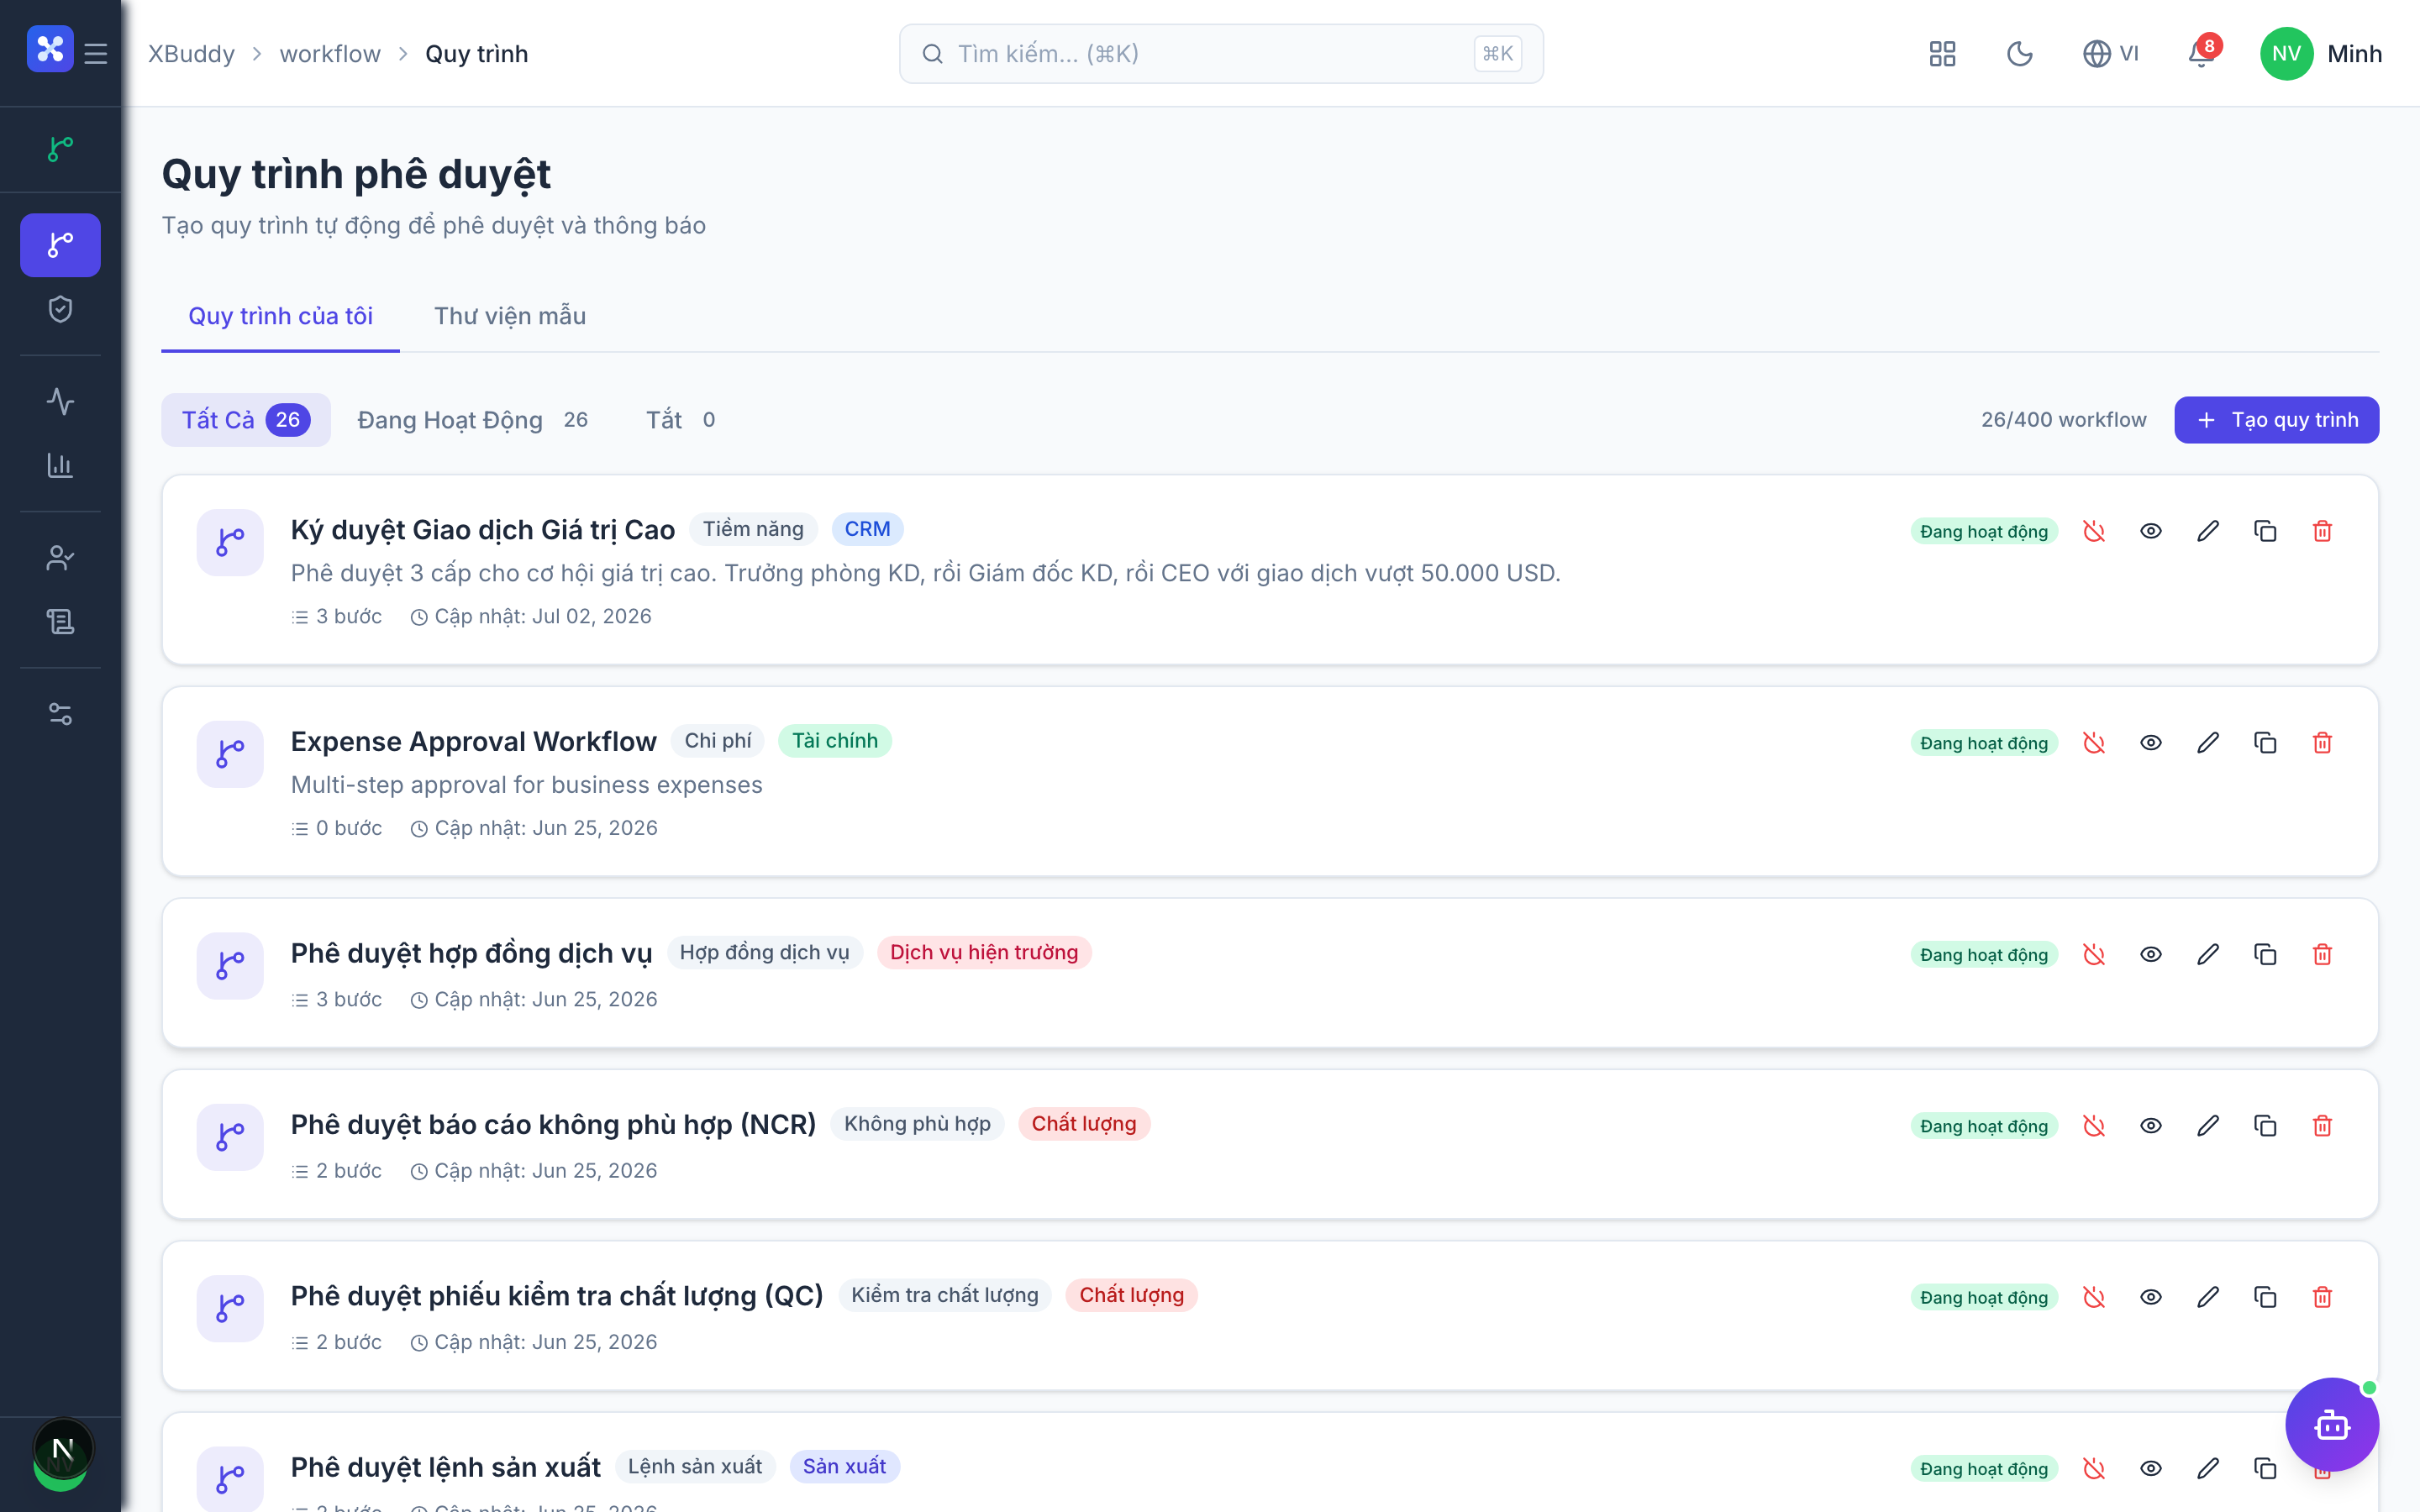
Task: Duplicate Phê duyệt hợp đồng dịch vụ workflow
Action: pyautogui.click(x=2265, y=954)
